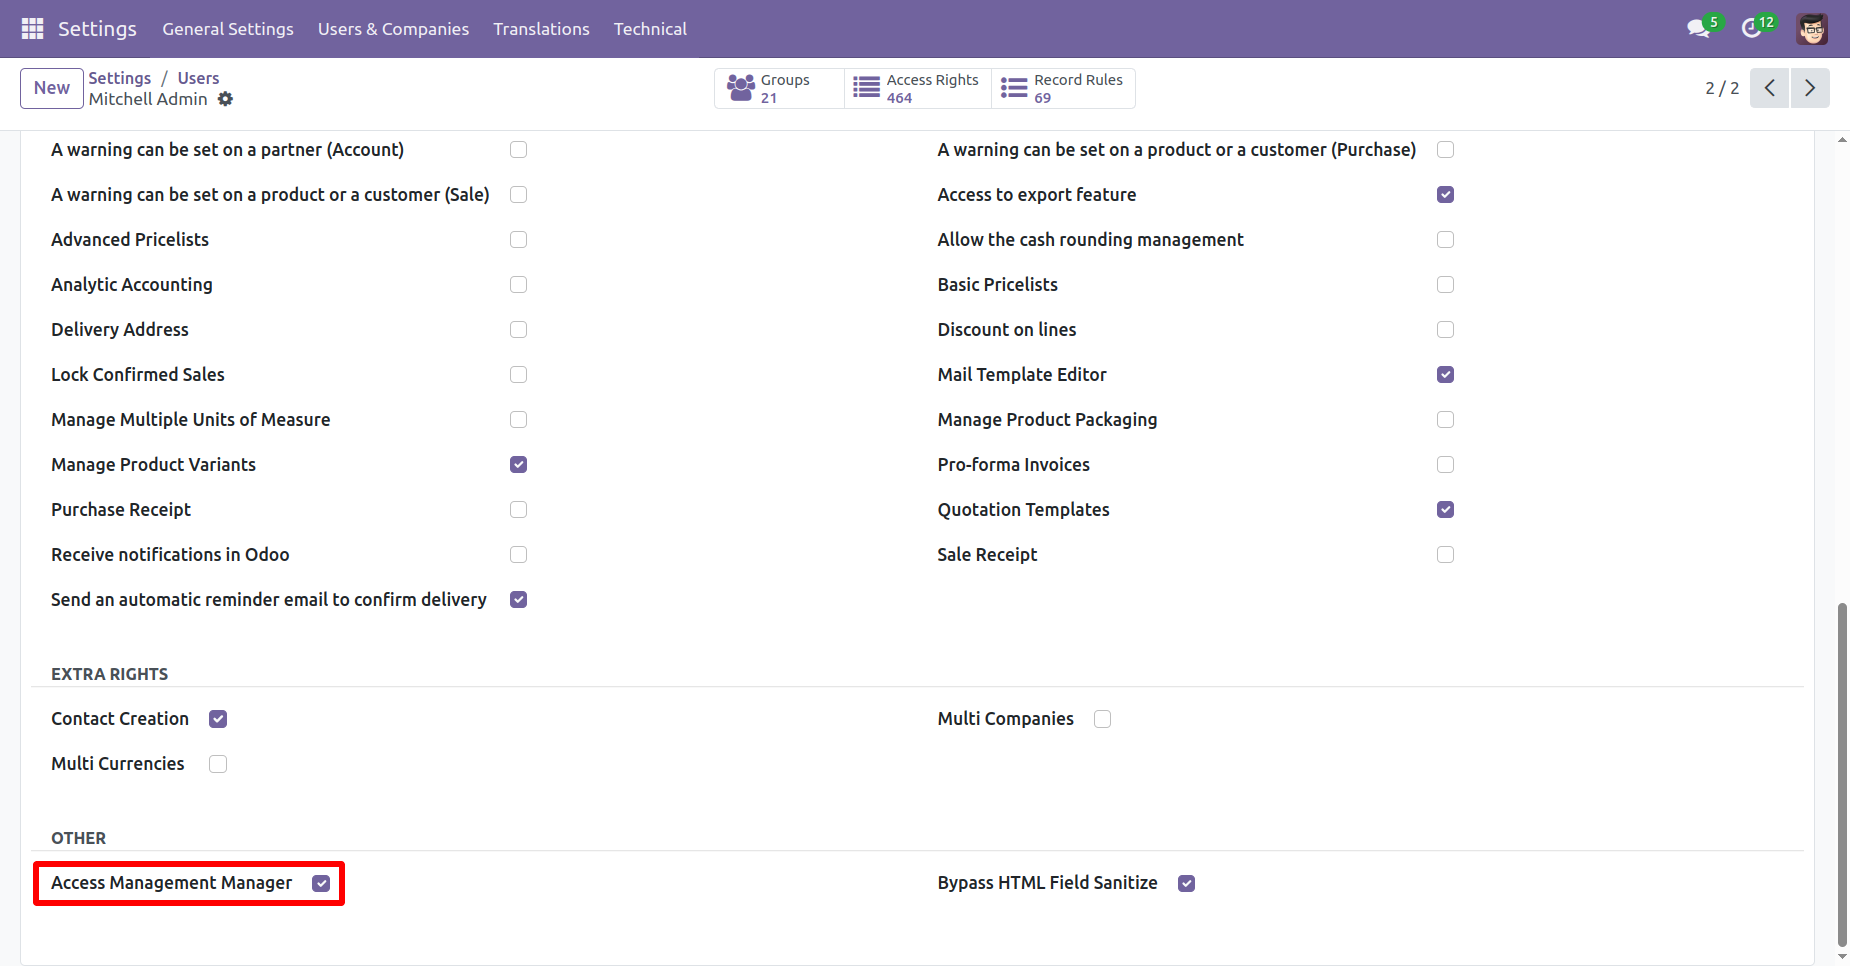Viewport: 1850px width, 966px height.
Task: Expand the Technical menu
Action: (x=650, y=29)
